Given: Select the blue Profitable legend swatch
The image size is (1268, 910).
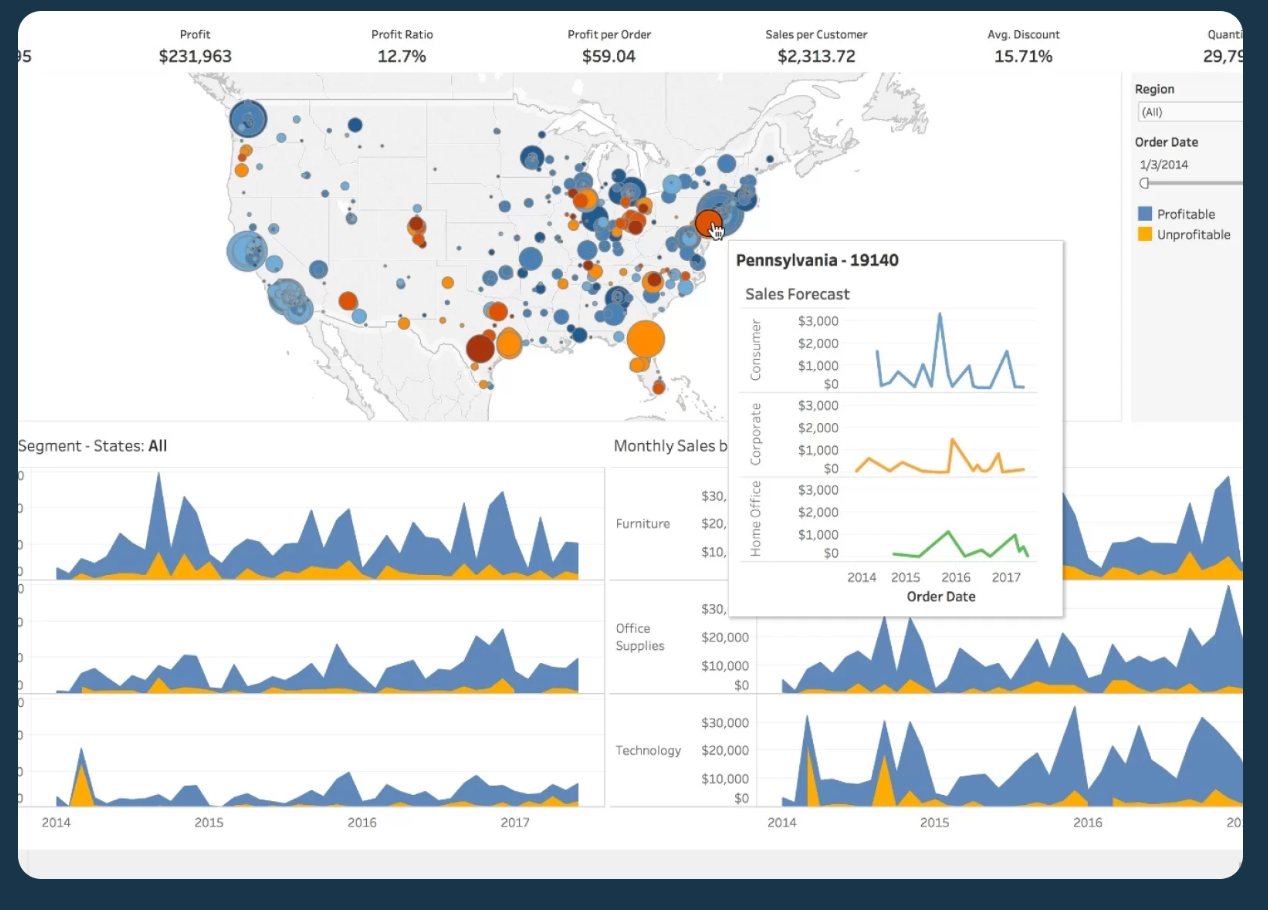Looking at the screenshot, I should pyautogui.click(x=1145, y=214).
